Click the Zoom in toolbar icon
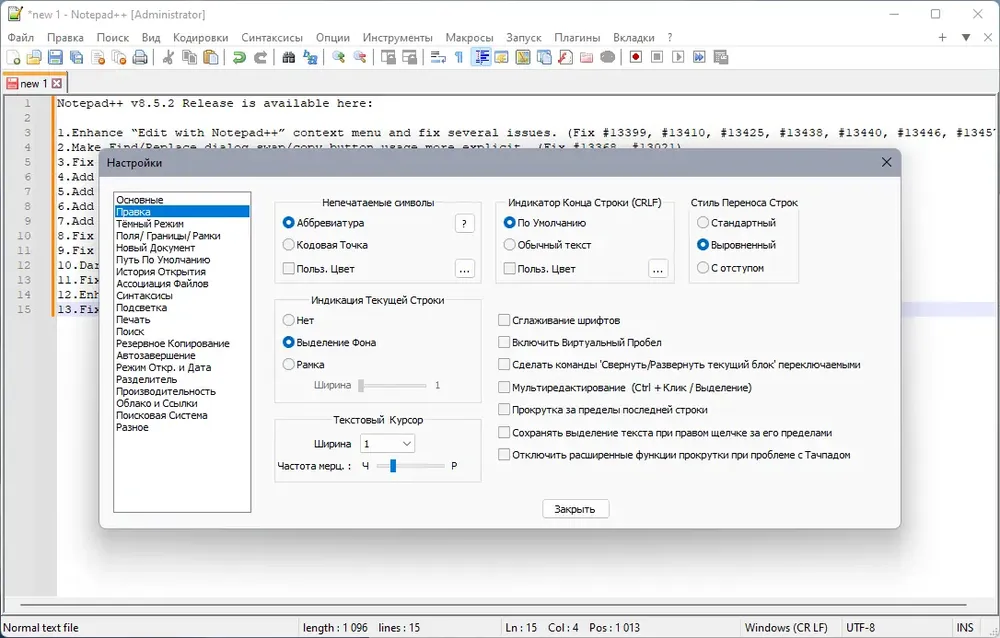 (x=339, y=57)
